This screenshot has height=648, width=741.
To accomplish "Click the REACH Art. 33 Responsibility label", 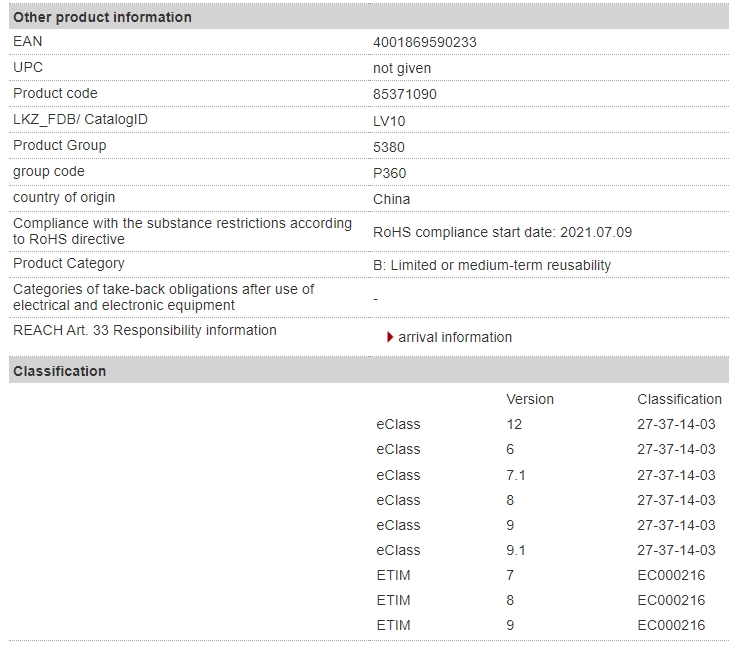I will pyautogui.click(x=144, y=330).
